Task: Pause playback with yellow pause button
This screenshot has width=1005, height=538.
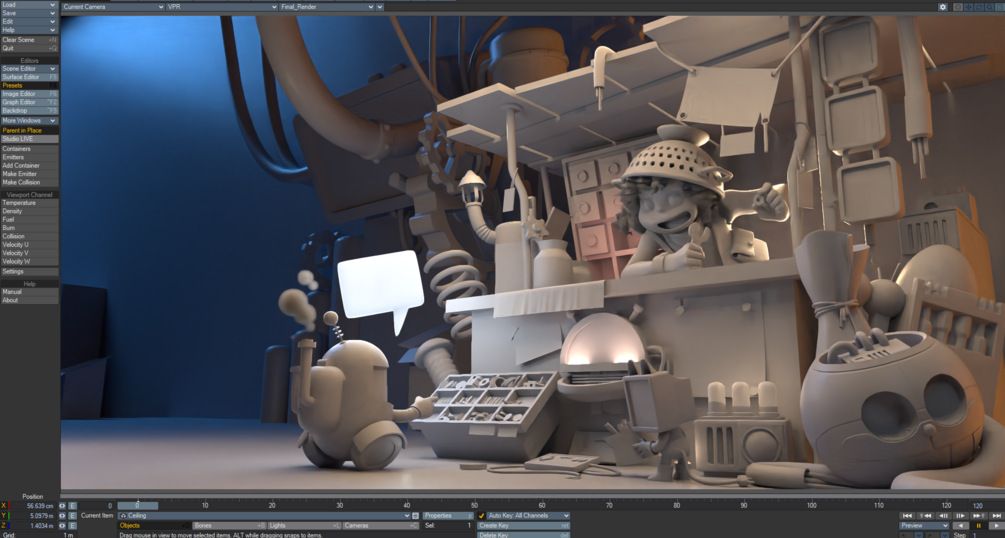Action: pos(979,526)
